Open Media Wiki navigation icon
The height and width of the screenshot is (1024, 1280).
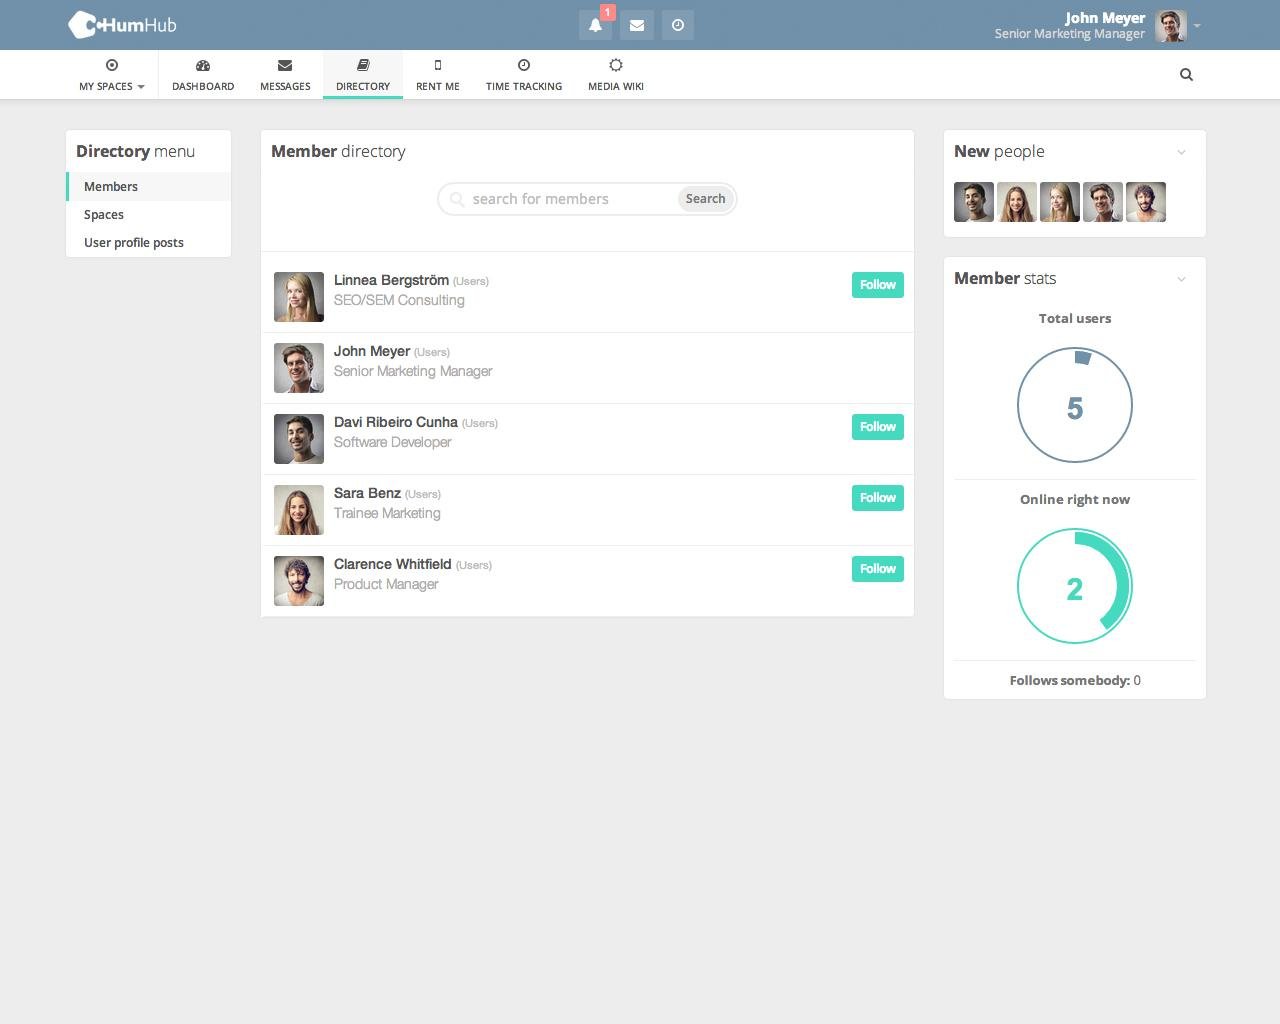(616, 66)
